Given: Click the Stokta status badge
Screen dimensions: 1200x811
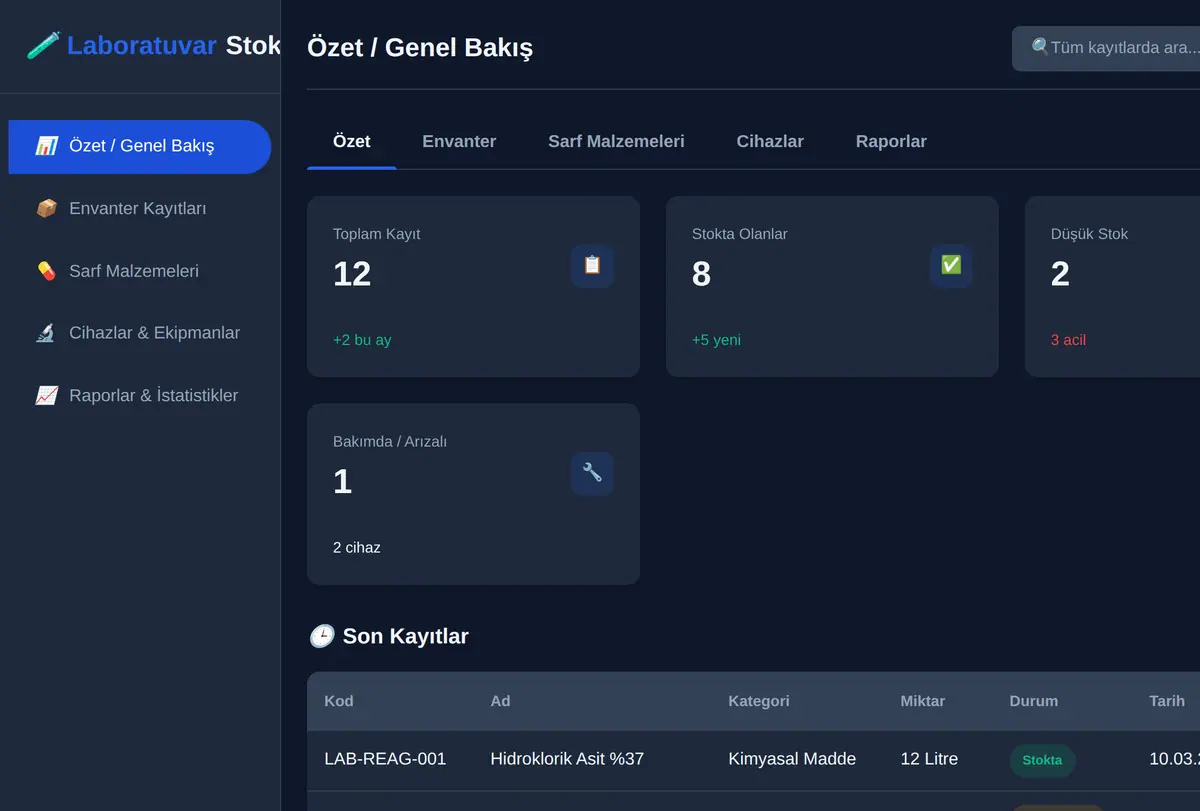Looking at the screenshot, I should pyautogui.click(x=1042, y=760).
